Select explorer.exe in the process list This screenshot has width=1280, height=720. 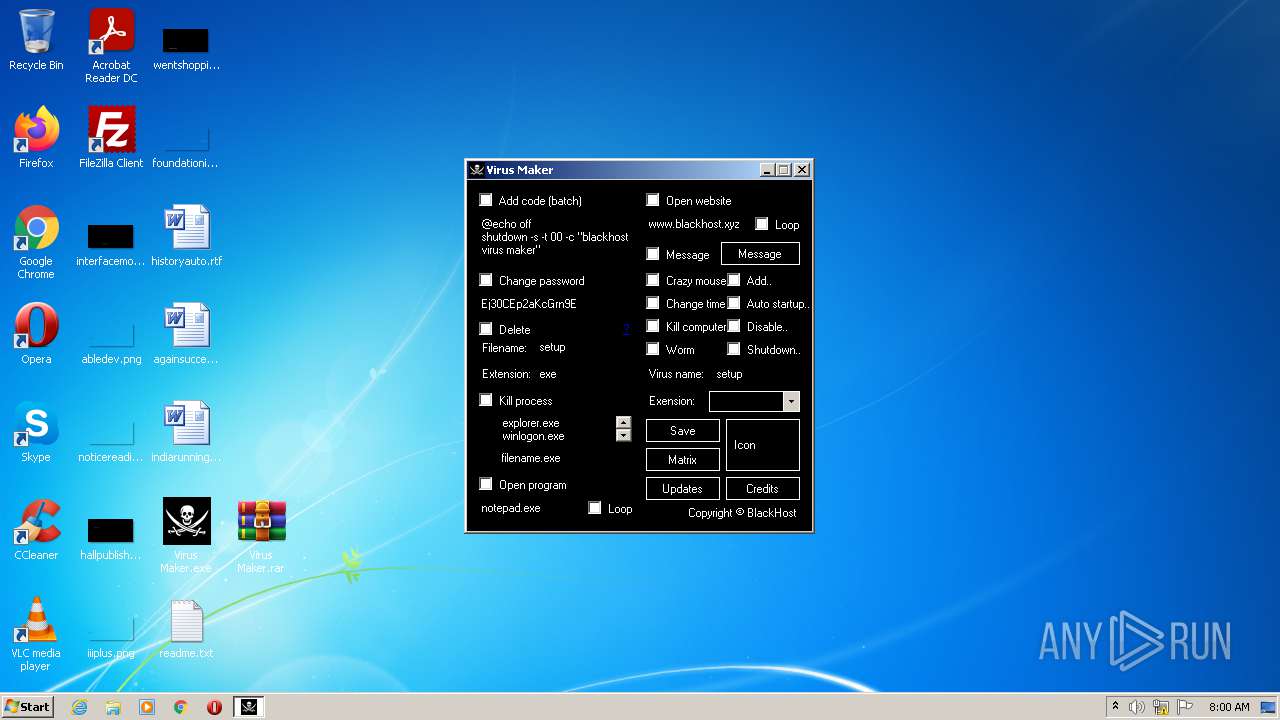tap(531, 423)
